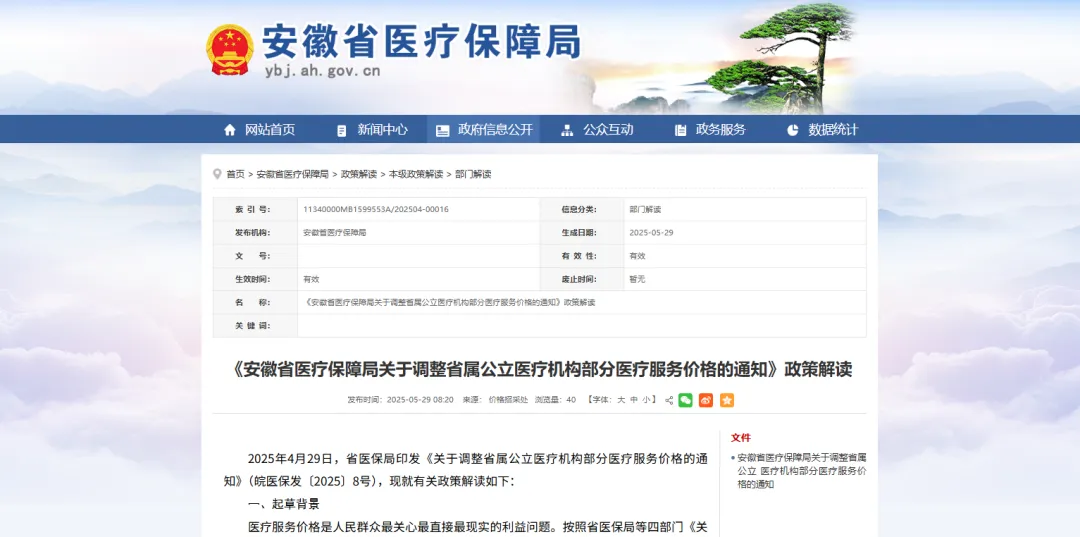Click index number 11340000MB1599553A/202504-00016
The width and height of the screenshot is (1080, 537).
coord(376,209)
